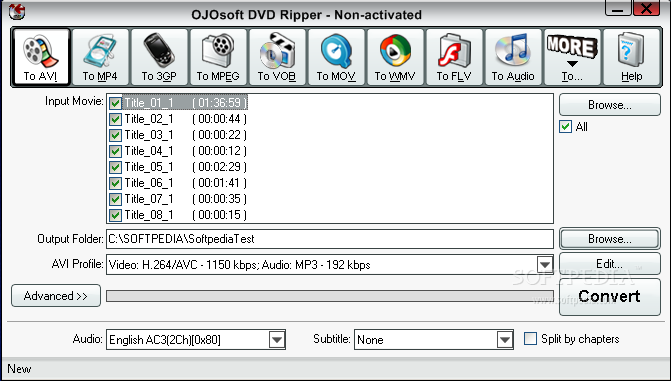Viewport: 671px width, 381px height.
Task: Click the OJOsoft app icon in title bar
Action: 17,11
